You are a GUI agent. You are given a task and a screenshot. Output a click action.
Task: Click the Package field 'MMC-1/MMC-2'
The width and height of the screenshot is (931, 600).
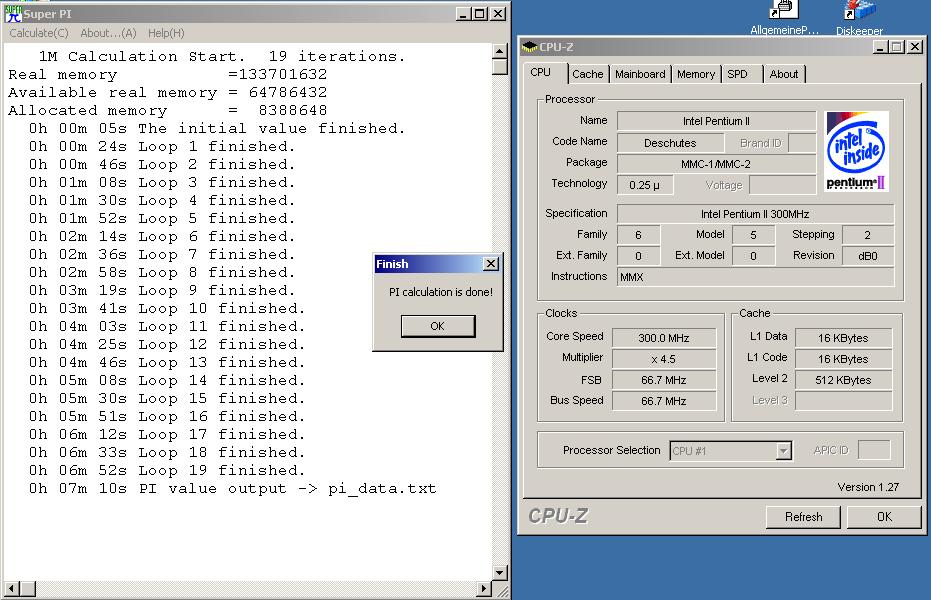[x=716, y=164]
